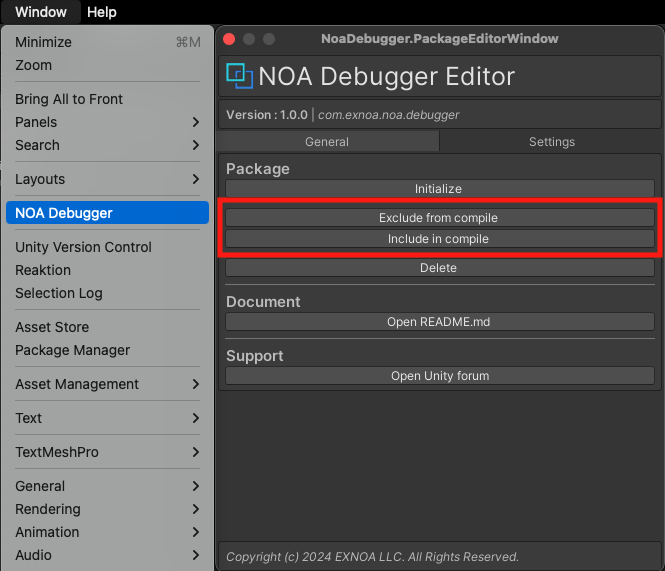Click the Package section heading
665x571 pixels.
[258, 169]
